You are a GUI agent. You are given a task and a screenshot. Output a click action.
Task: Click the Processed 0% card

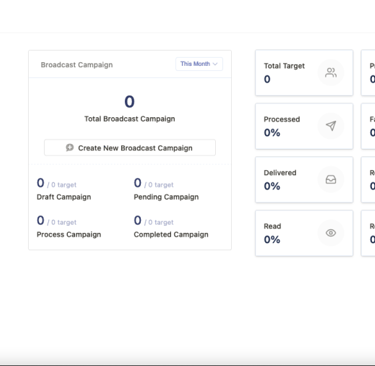[304, 126]
